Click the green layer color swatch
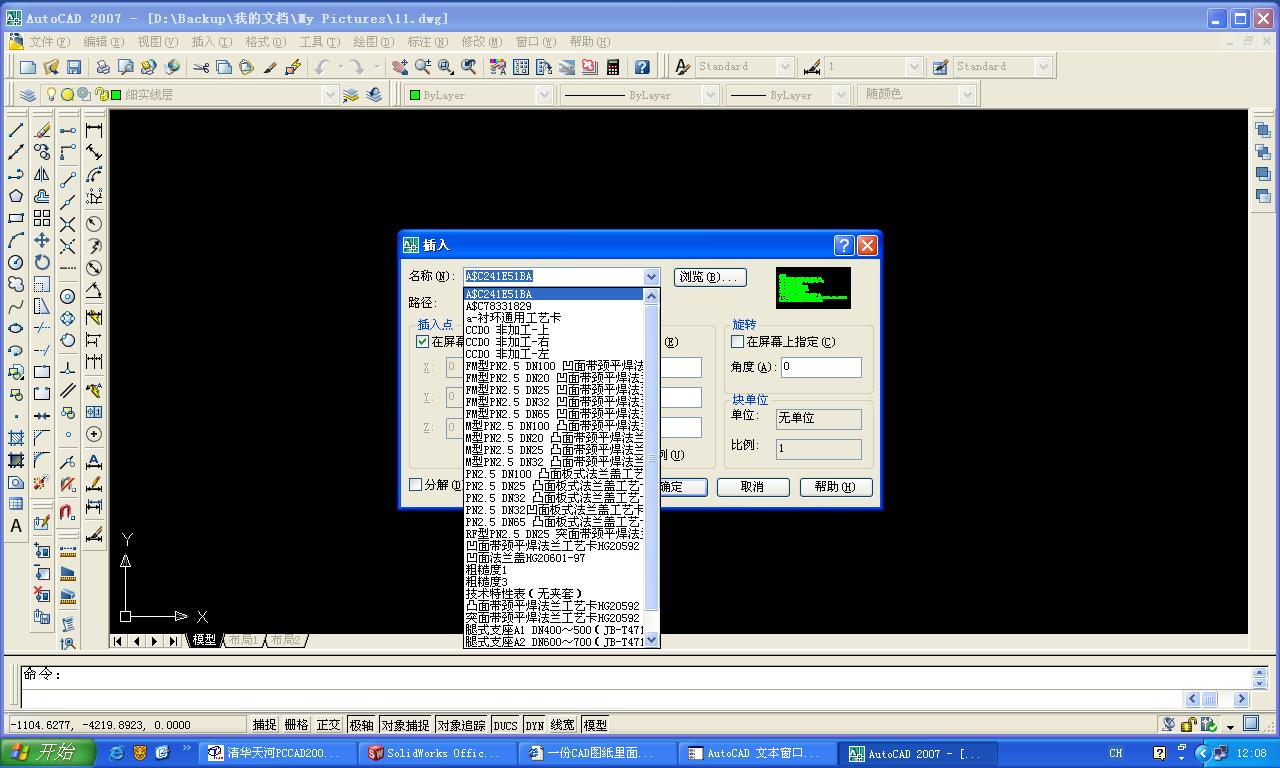This screenshot has width=1280, height=768. 116,95
